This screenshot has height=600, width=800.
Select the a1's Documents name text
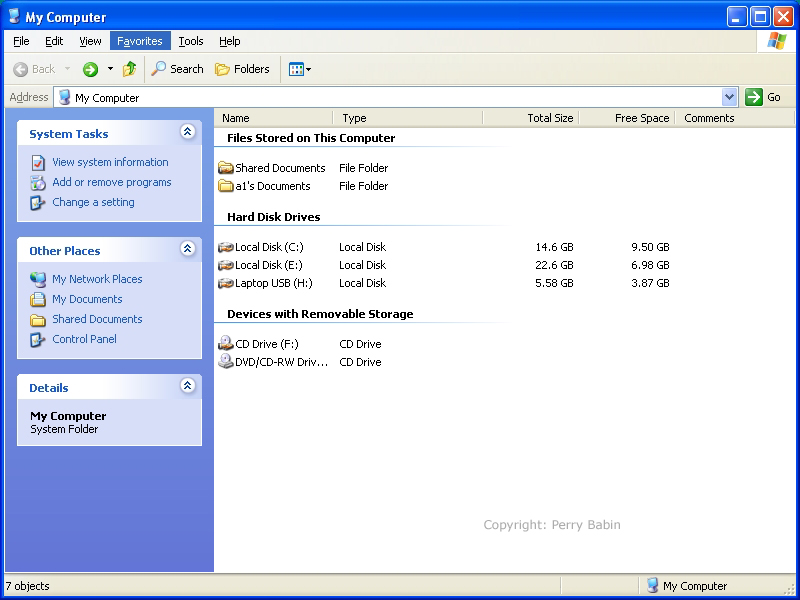(272, 186)
